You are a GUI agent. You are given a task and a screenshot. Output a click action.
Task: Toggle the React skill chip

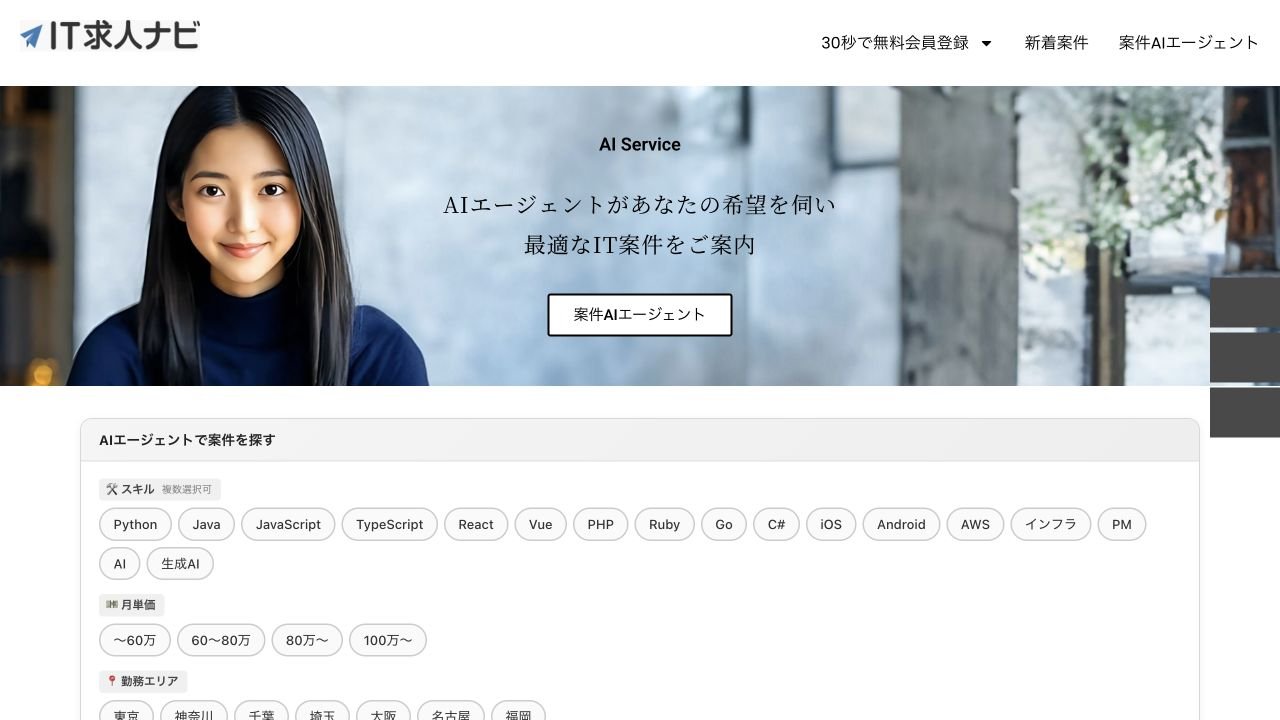tap(476, 525)
